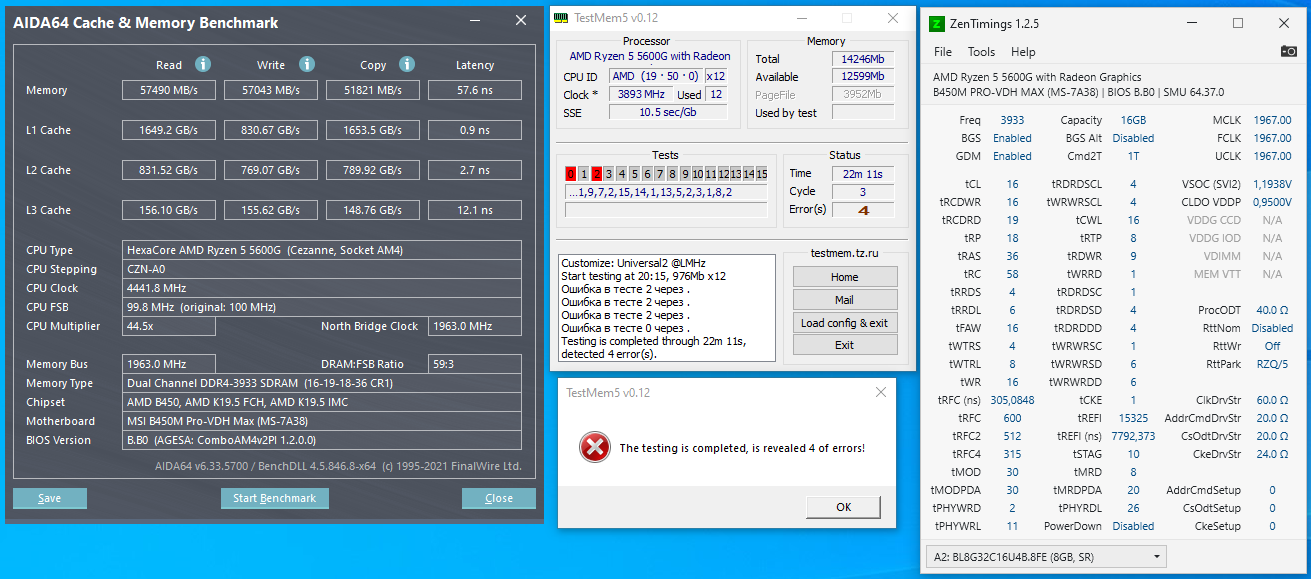Click Save in AIDA64 benchmark
This screenshot has height=579, width=1311.
50,498
